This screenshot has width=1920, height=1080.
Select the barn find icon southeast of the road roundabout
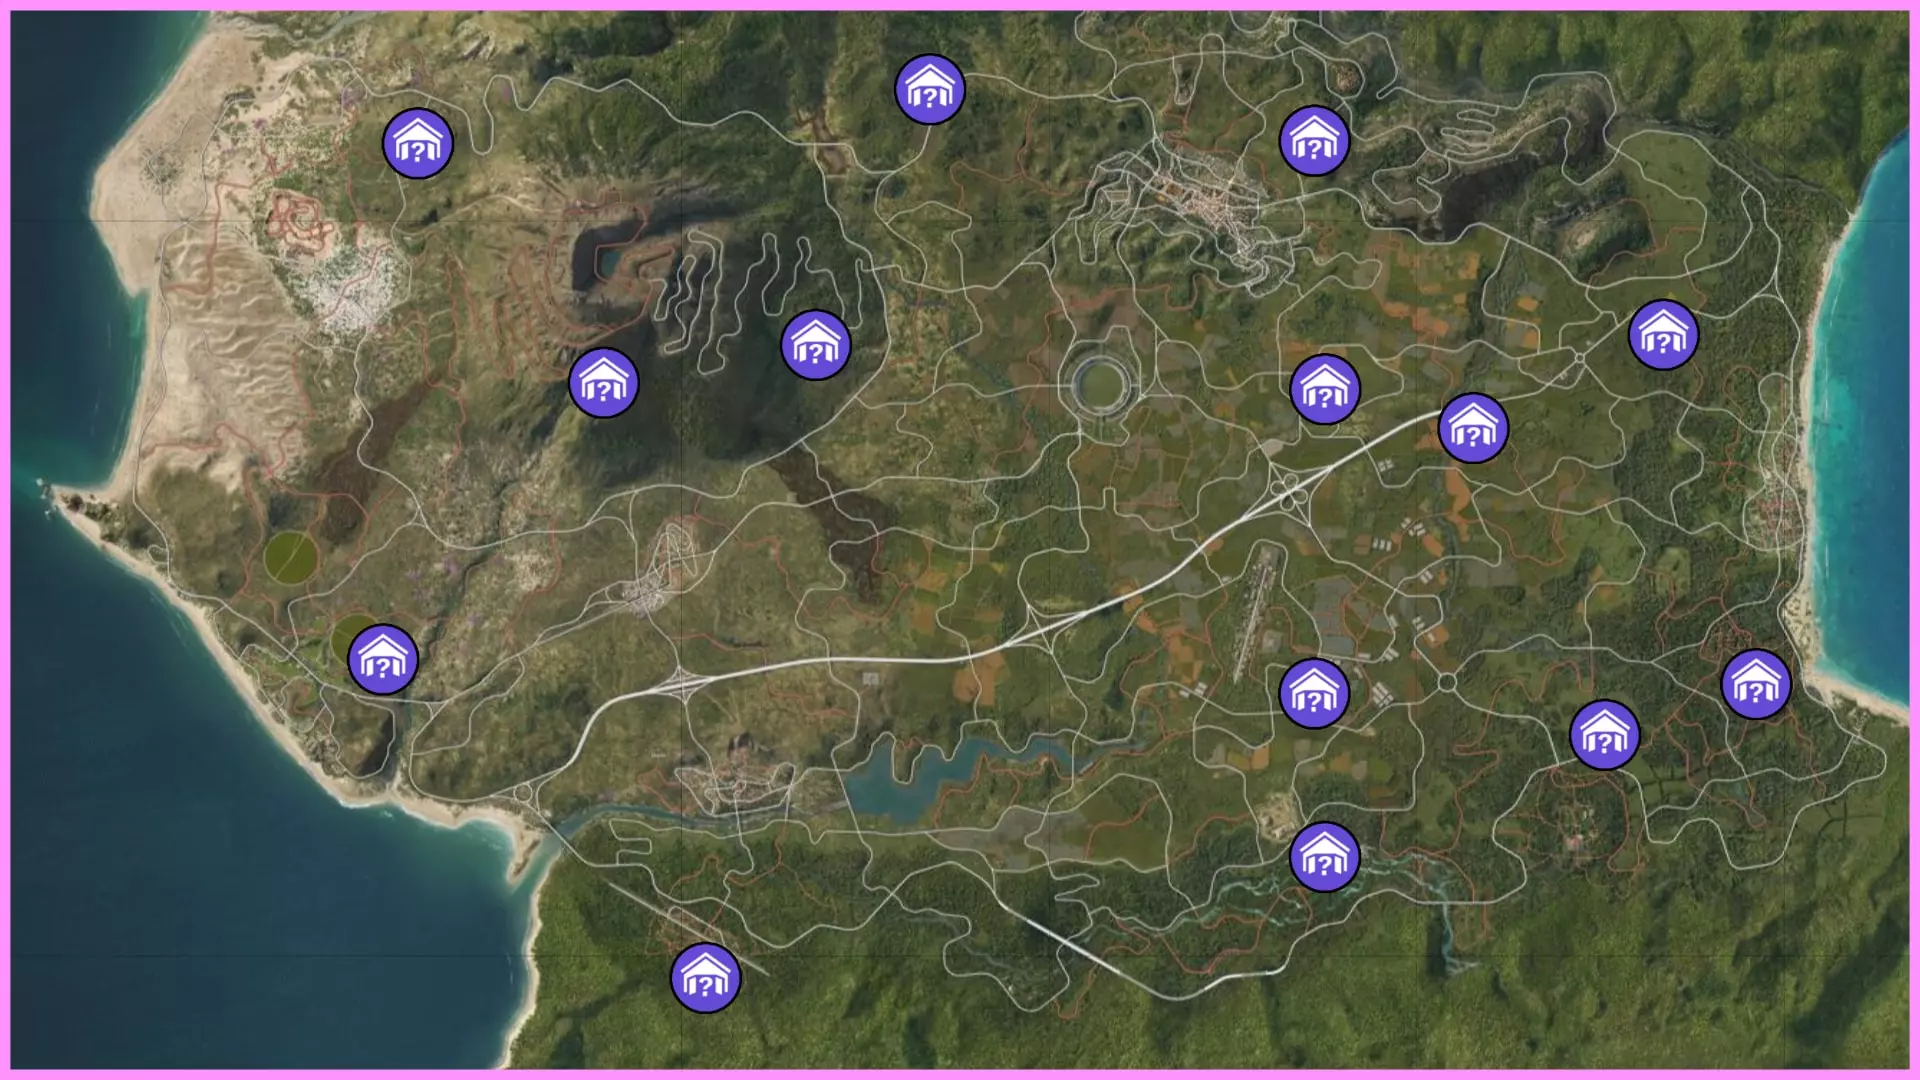pos(1604,735)
